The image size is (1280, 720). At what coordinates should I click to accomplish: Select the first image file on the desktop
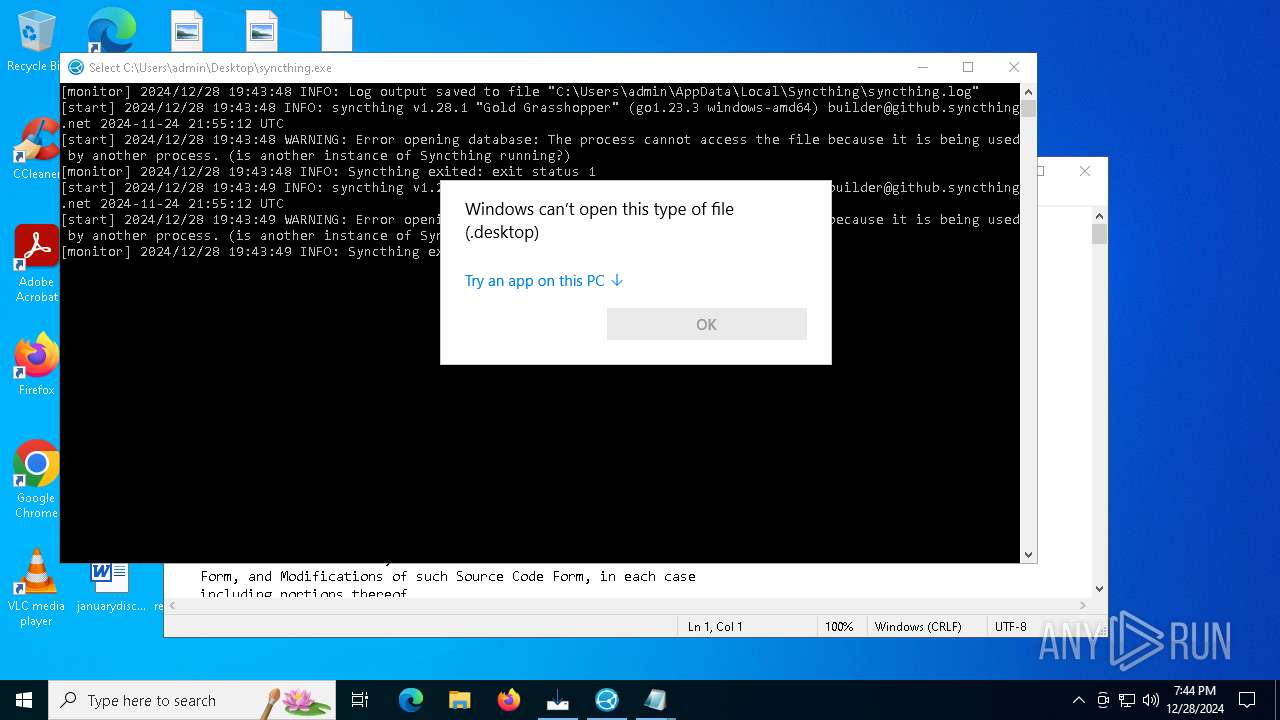(x=187, y=31)
